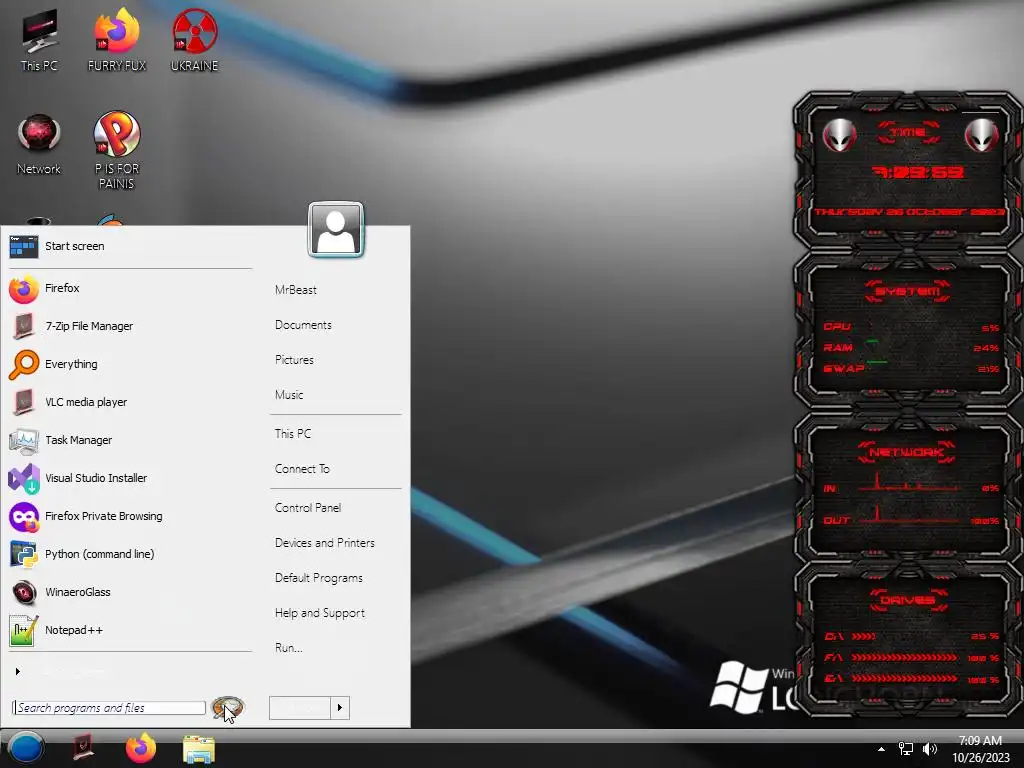Launch Firefox from the start menu

(131, 288)
